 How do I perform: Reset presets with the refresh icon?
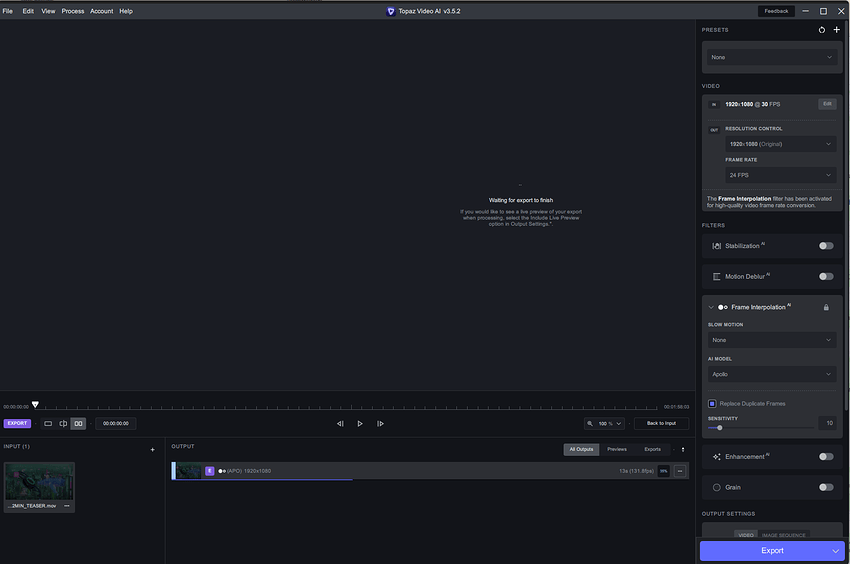tap(822, 30)
